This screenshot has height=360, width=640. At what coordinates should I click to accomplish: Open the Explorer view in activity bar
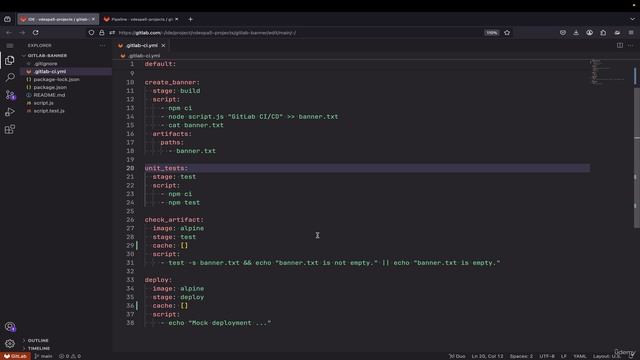(x=10, y=60)
